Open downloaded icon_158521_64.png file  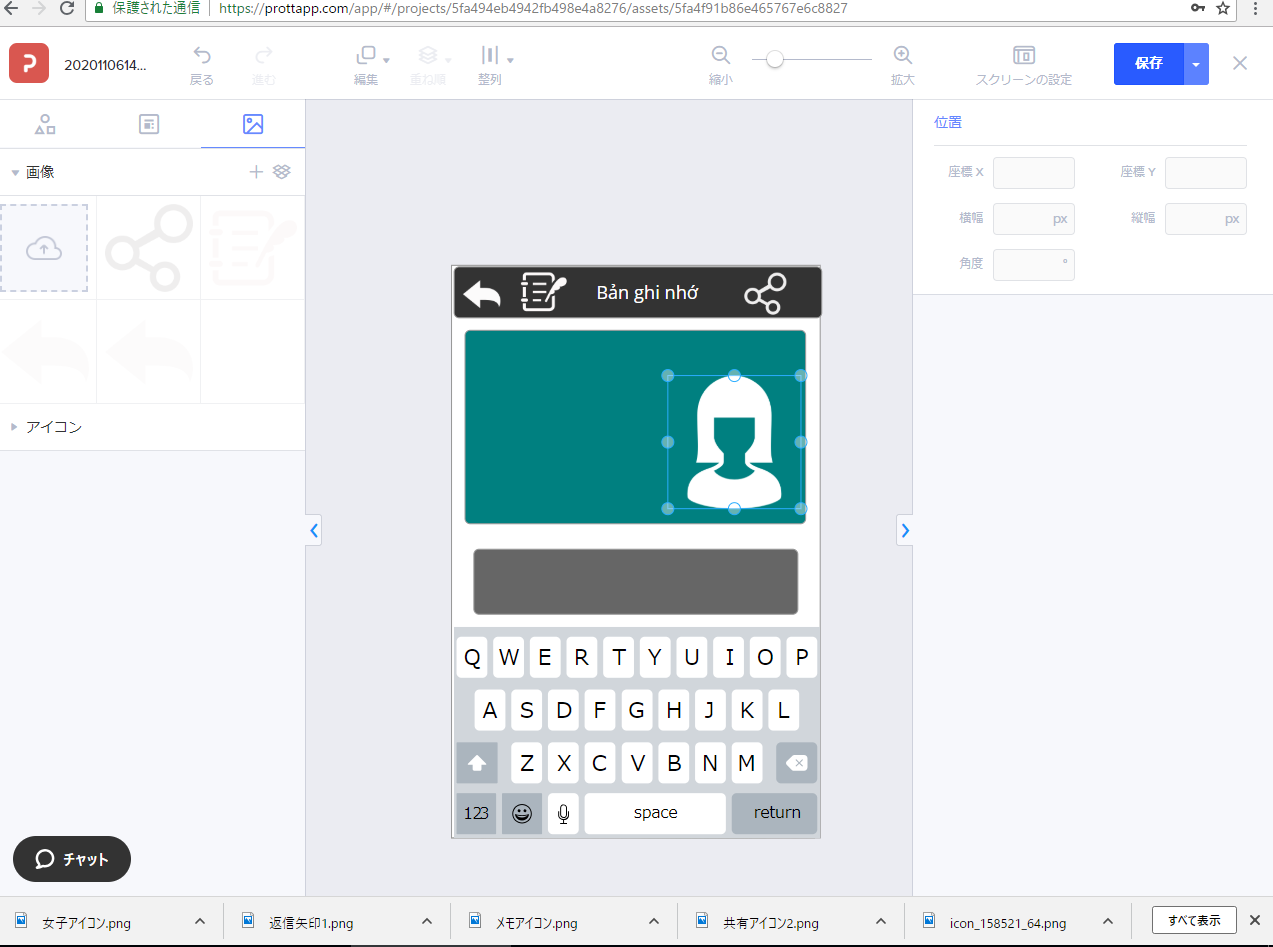pyautogui.click(x=1008, y=922)
